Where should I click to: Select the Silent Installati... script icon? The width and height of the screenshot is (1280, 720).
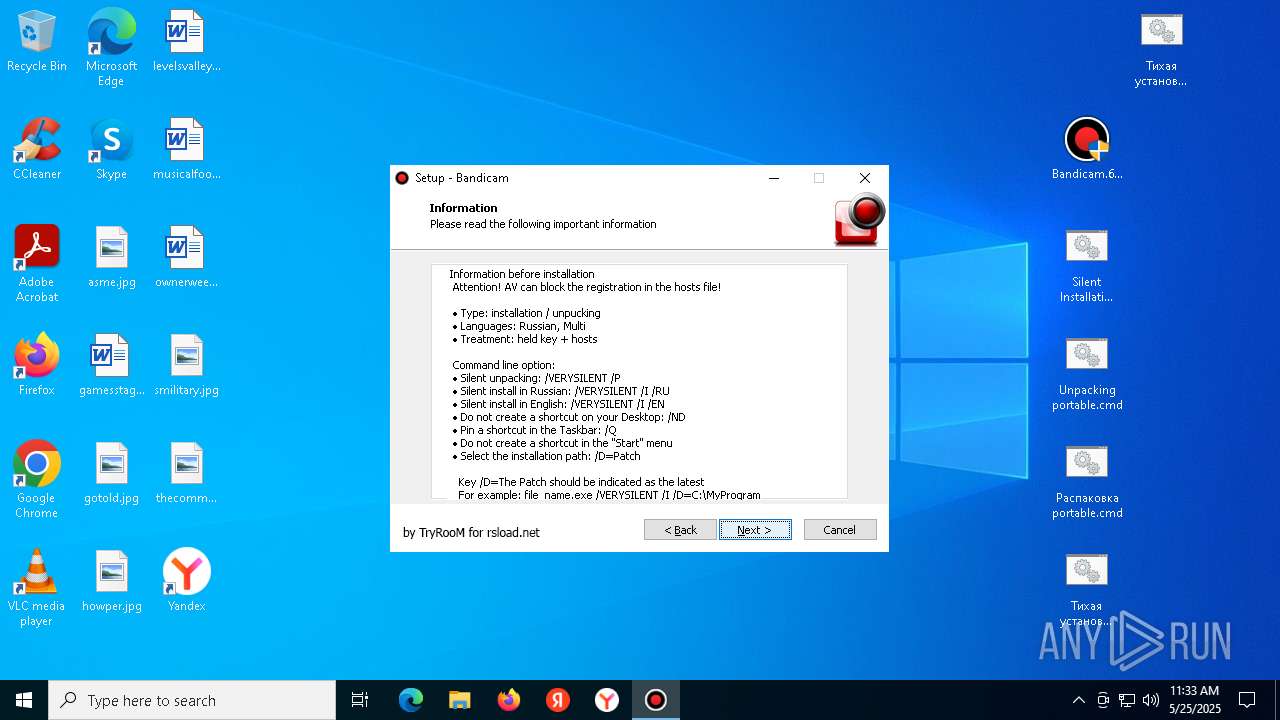[1087, 265]
